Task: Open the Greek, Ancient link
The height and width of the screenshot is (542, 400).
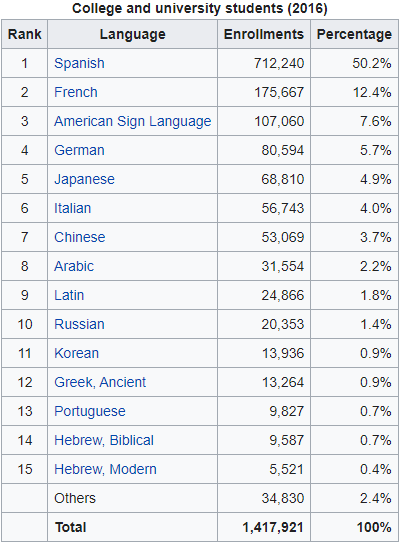Action: point(100,383)
